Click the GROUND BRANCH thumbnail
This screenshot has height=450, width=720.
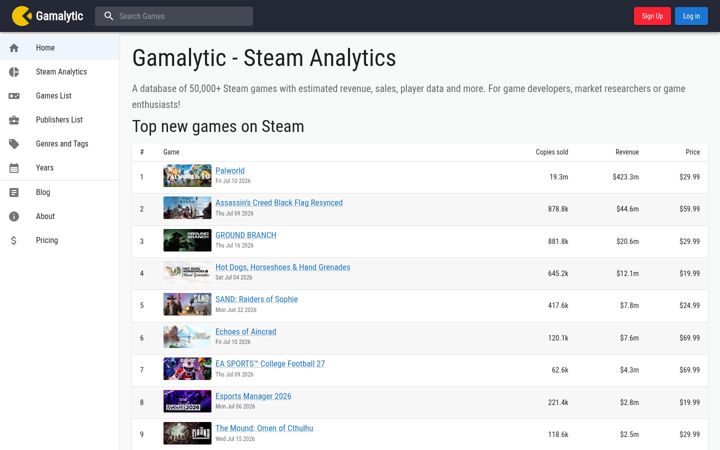(x=187, y=240)
